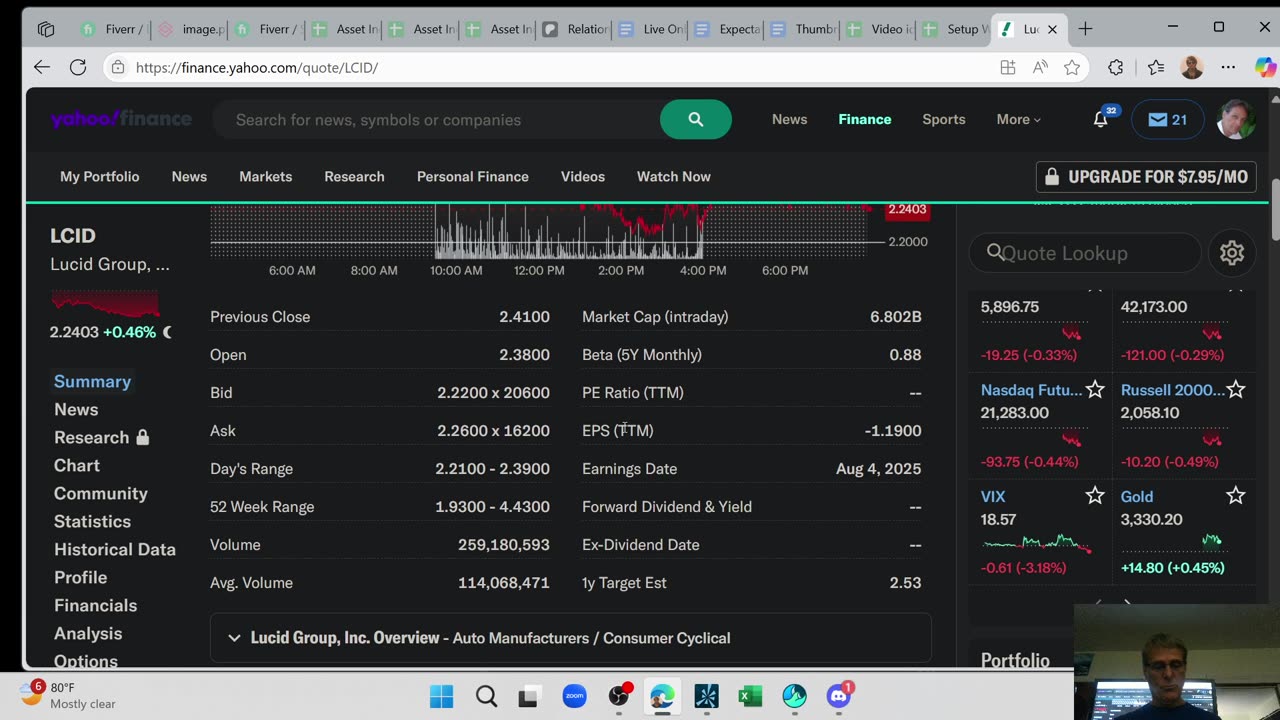The width and height of the screenshot is (1280, 720).
Task: Open Excel from the taskbar
Action: [x=750, y=696]
